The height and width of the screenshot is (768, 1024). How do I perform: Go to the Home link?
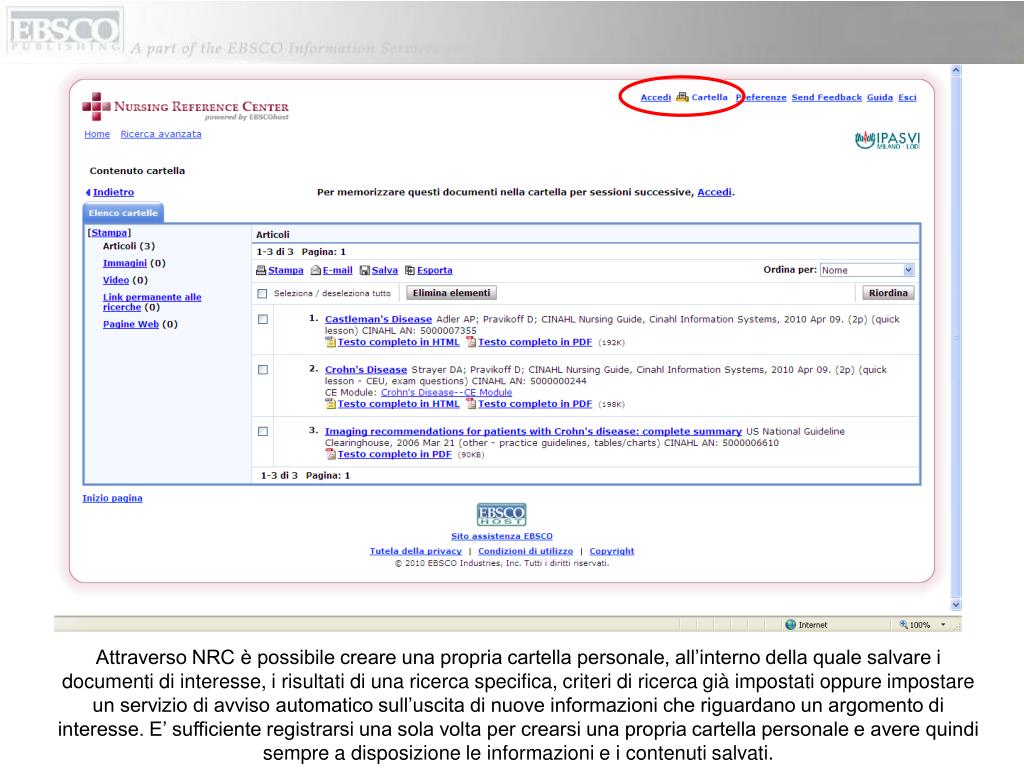[97, 134]
